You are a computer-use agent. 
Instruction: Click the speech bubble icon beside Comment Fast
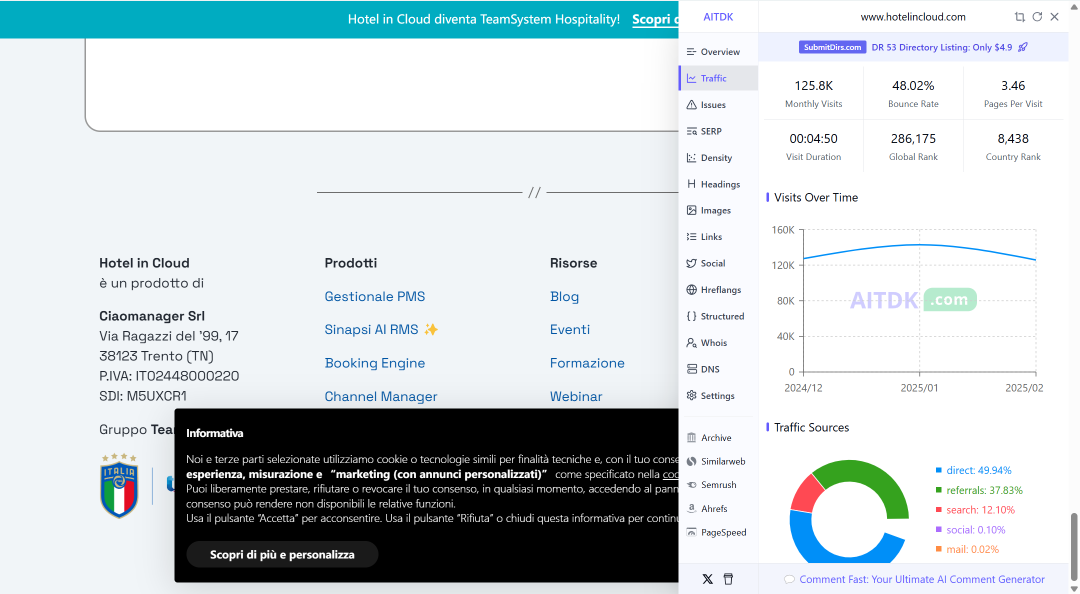789,580
